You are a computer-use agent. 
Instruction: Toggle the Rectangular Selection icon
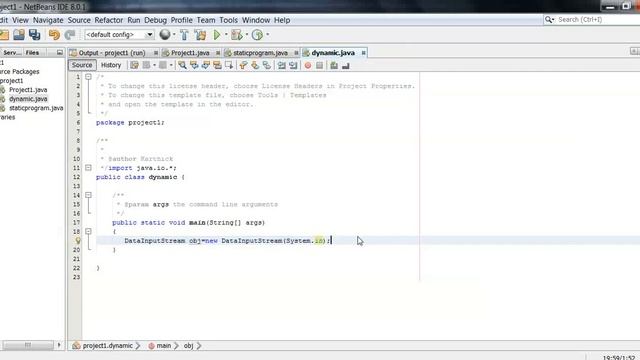tap(229, 65)
